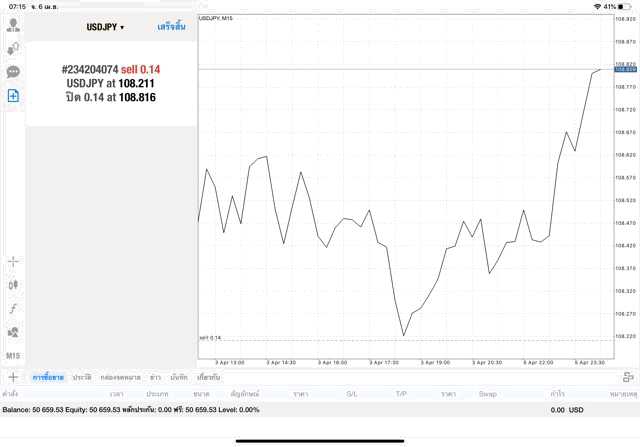Open the objects shapes icon

click(13, 332)
